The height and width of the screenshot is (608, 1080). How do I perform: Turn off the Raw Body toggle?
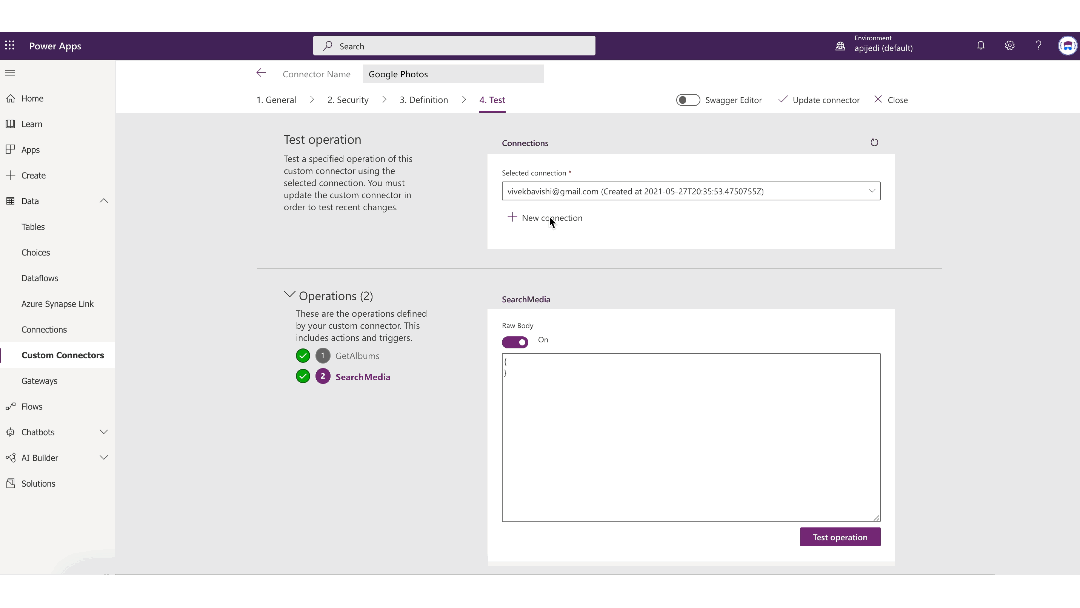tap(515, 341)
